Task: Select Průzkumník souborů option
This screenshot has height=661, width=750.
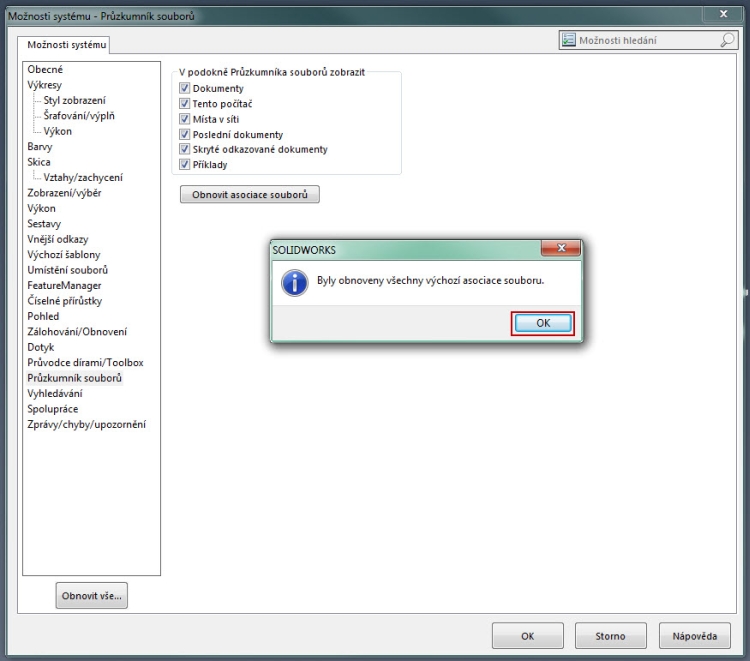Action: coord(75,378)
